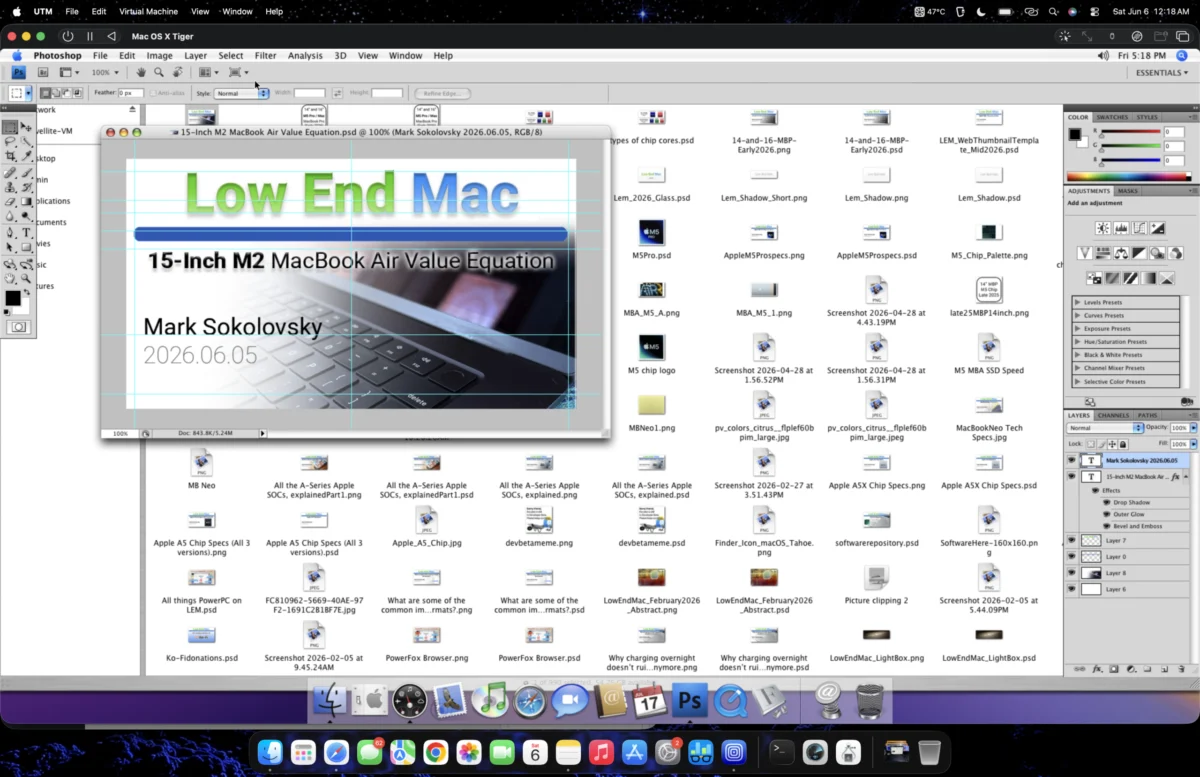Toggle the lock all layer button
The width and height of the screenshot is (1200, 777).
(x=1123, y=444)
